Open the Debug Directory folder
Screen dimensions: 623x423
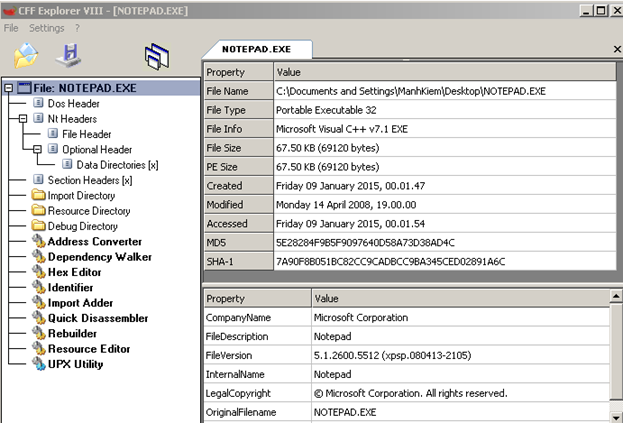click(x=82, y=226)
